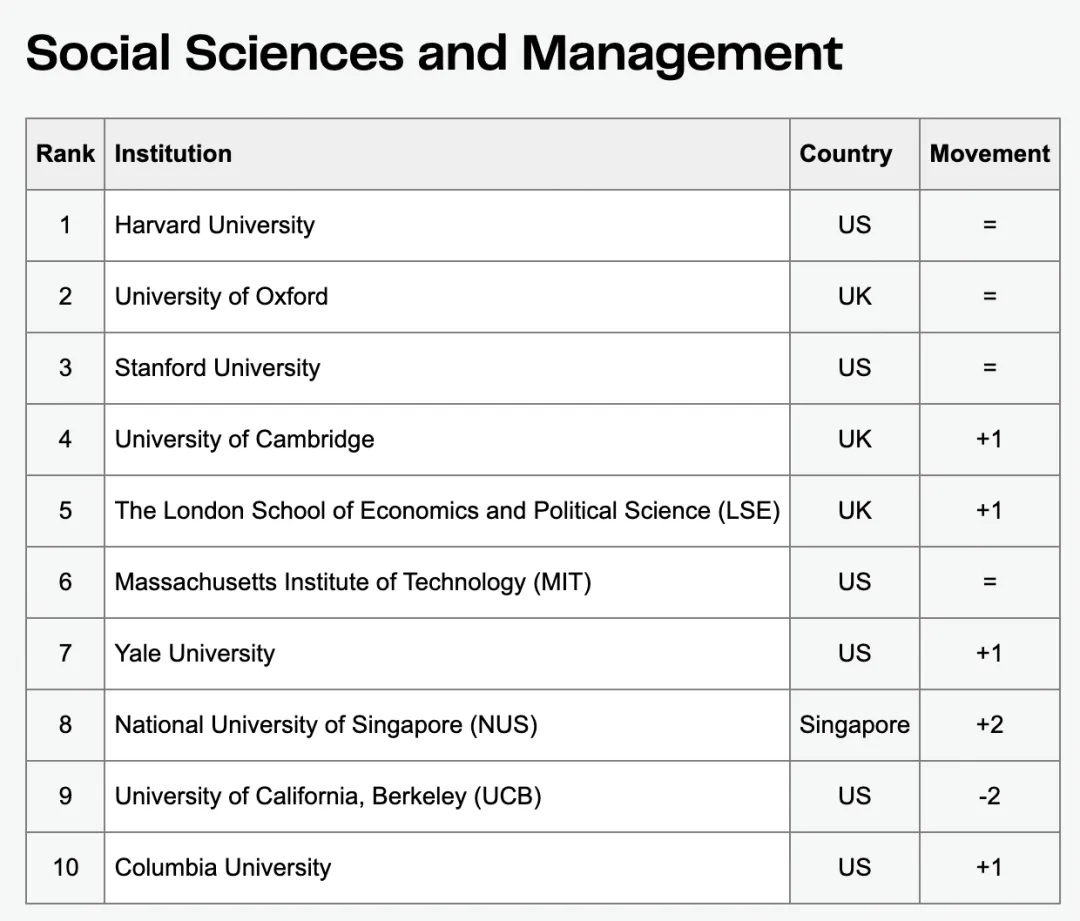Click the Movement column header
The width and height of the screenshot is (1080, 921).
989,154
